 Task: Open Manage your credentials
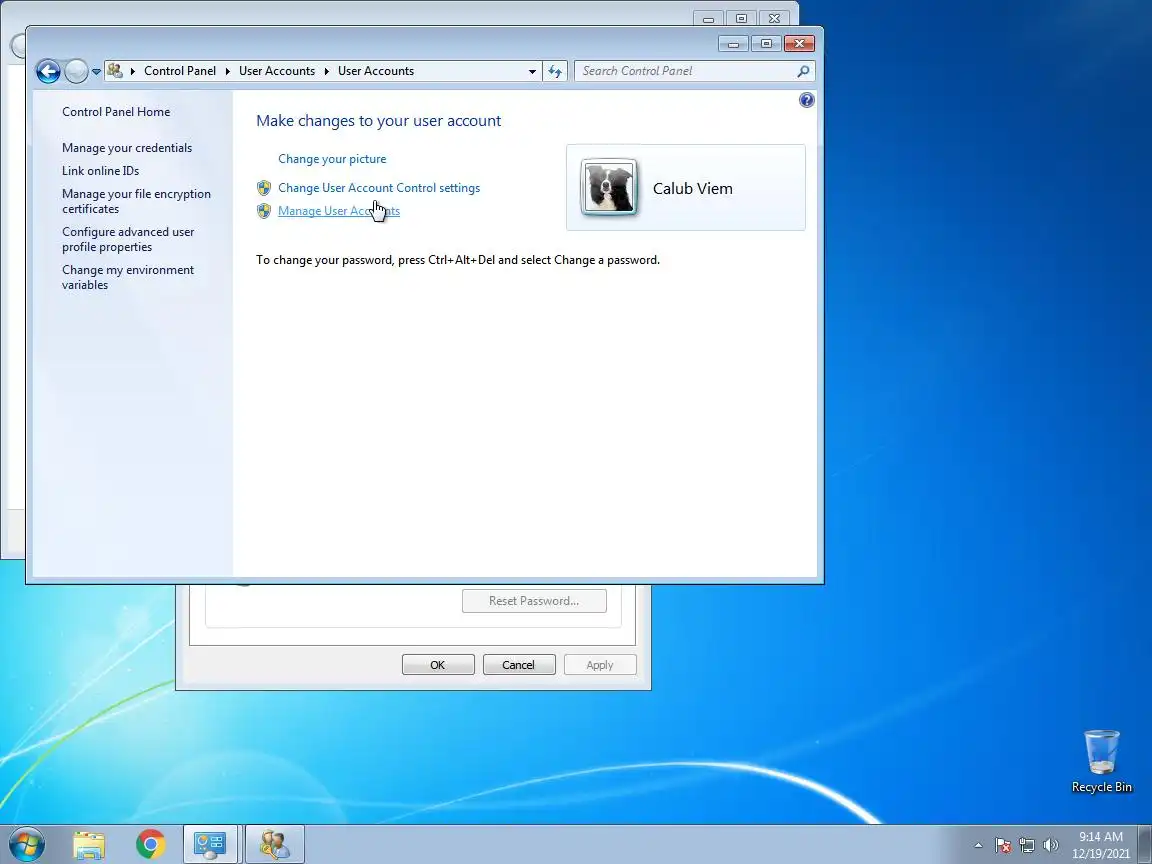coord(127,148)
